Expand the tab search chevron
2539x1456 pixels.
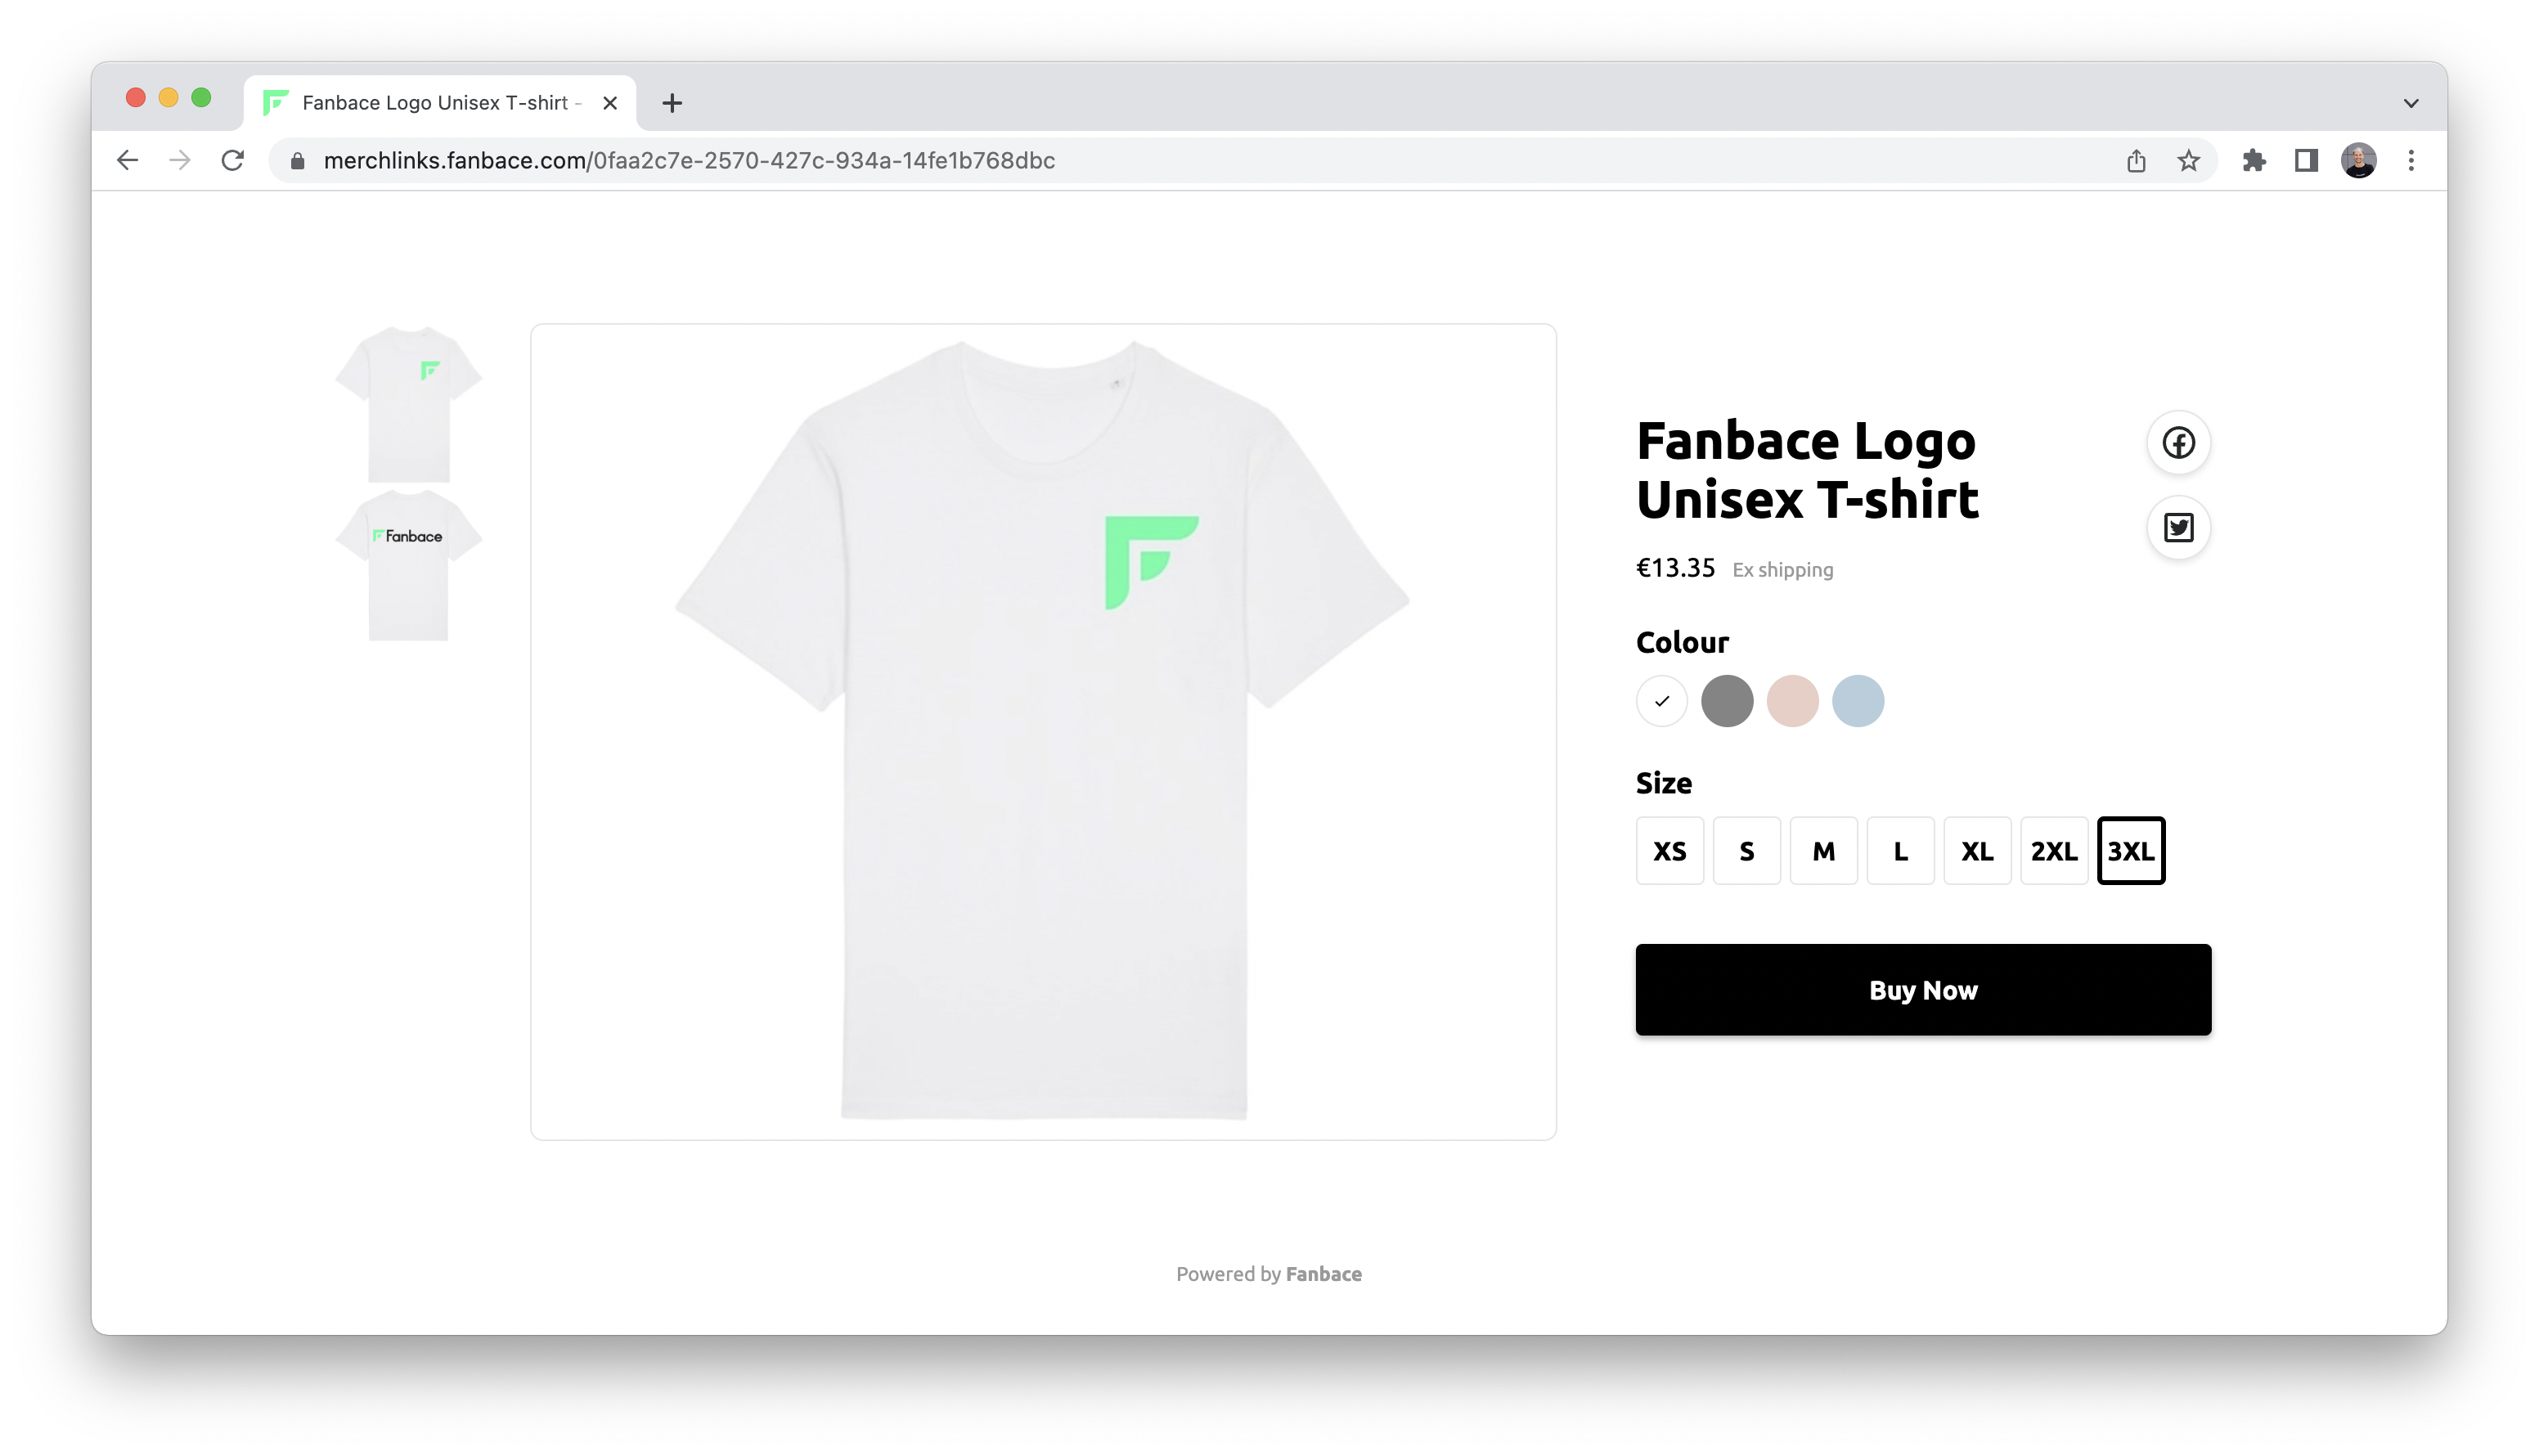tap(2410, 103)
